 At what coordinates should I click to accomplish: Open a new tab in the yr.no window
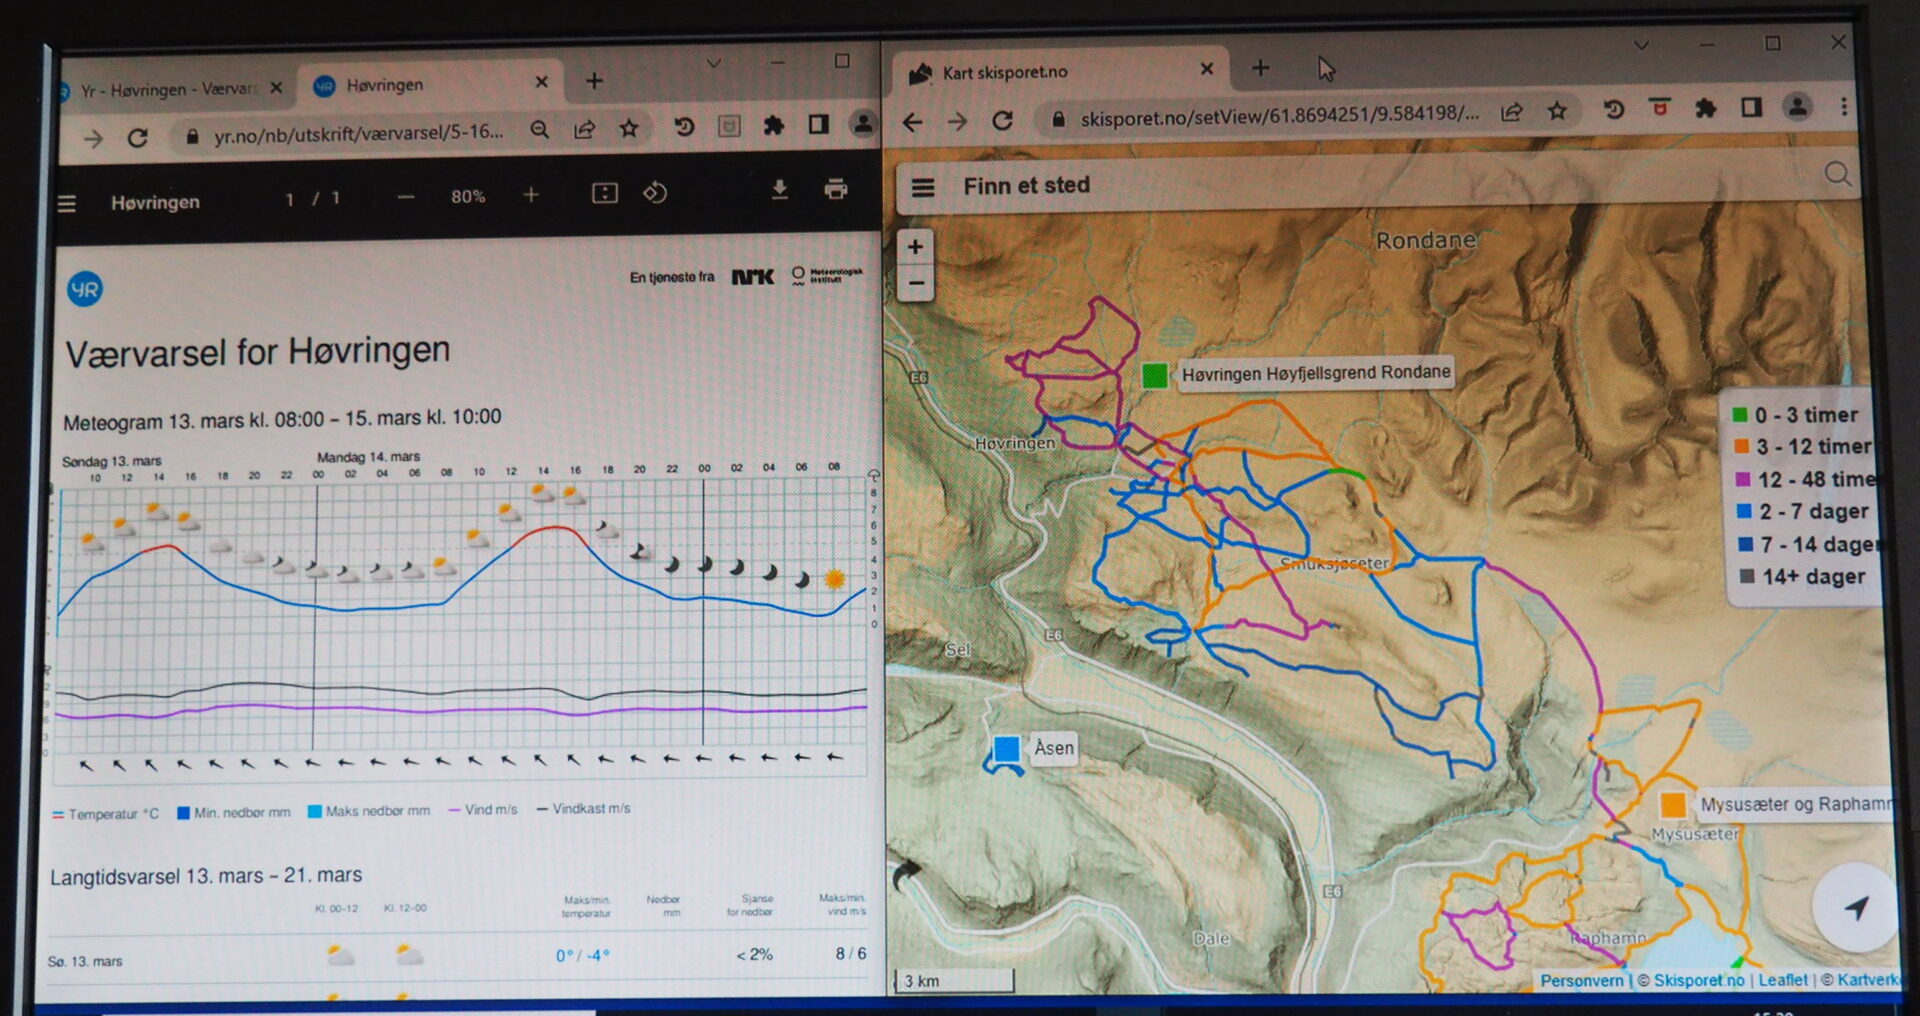click(x=594, y=81)
